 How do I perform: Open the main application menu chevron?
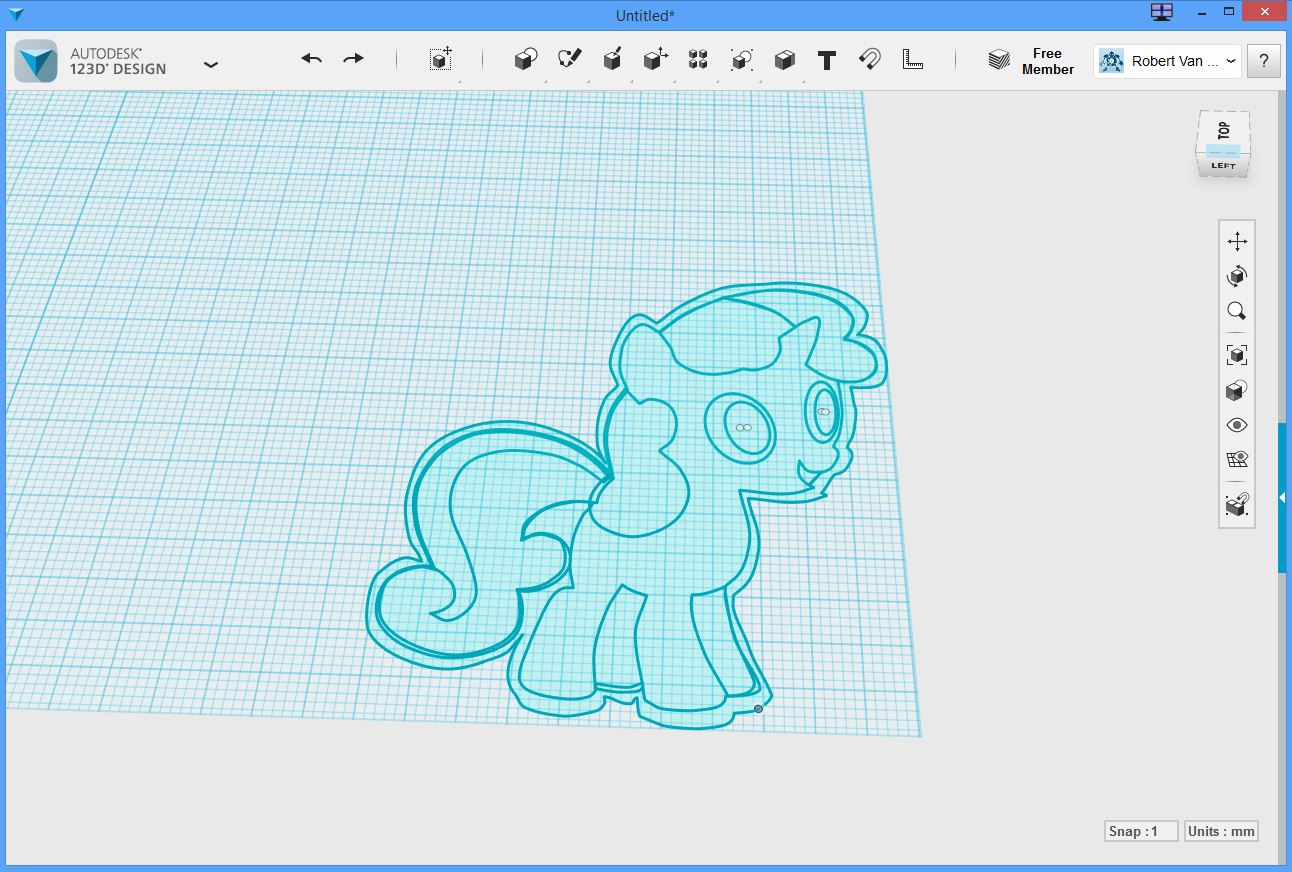[x=211, y=63]
